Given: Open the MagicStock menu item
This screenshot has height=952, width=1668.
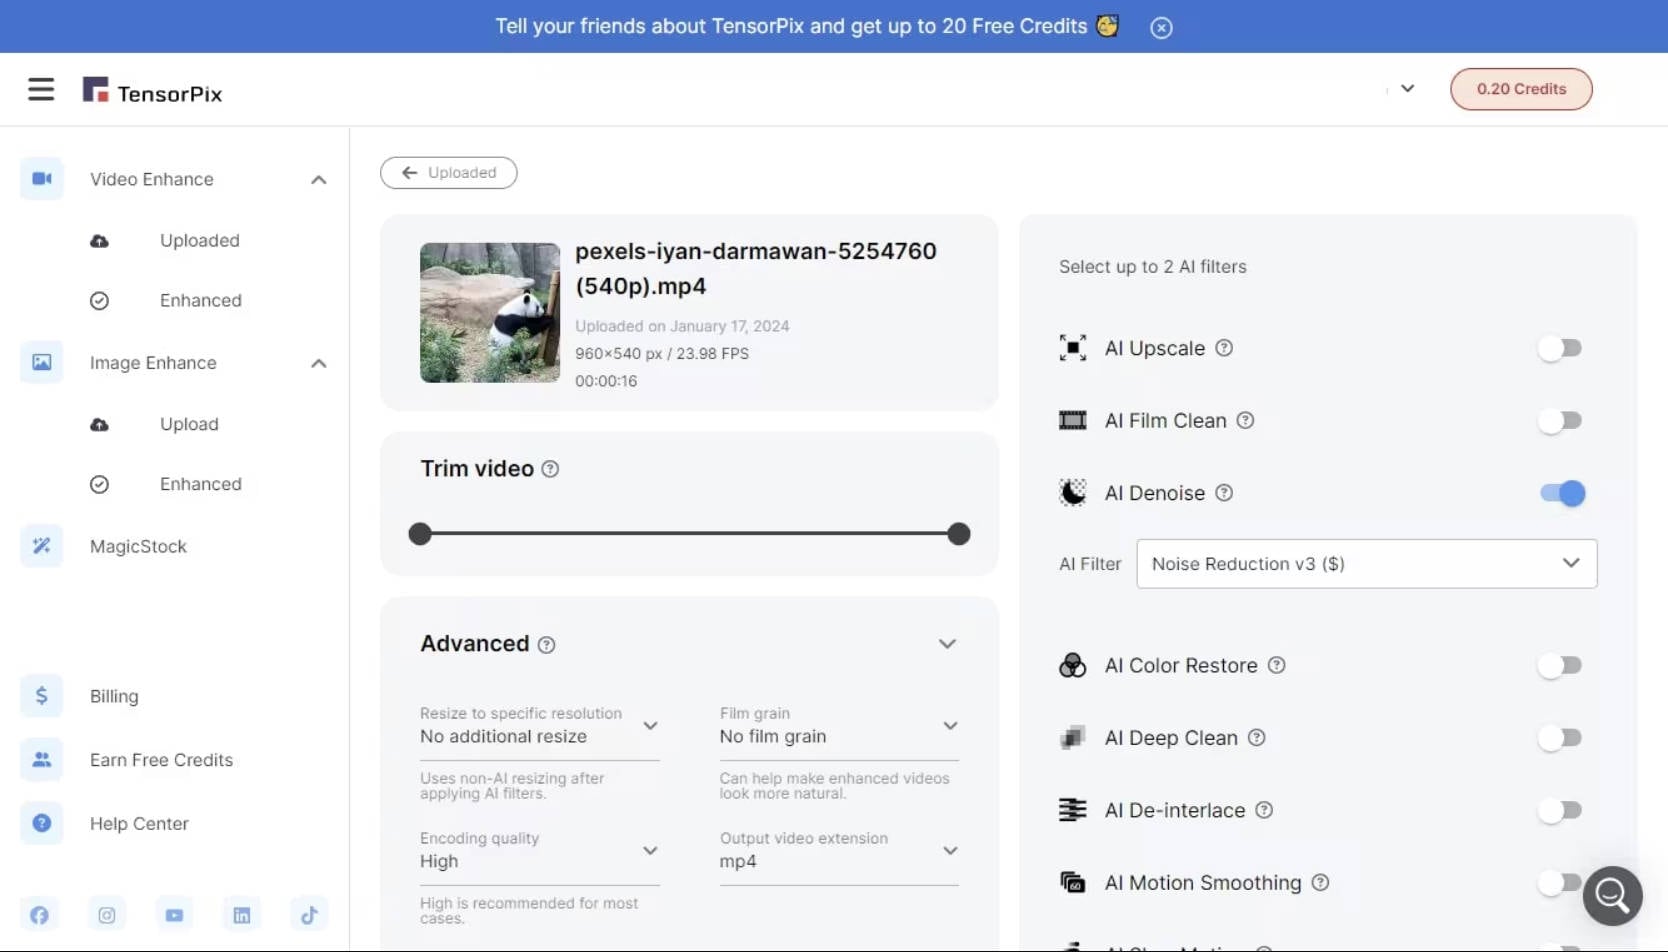Looking at the screenshot, I should [x=138, y=547].
